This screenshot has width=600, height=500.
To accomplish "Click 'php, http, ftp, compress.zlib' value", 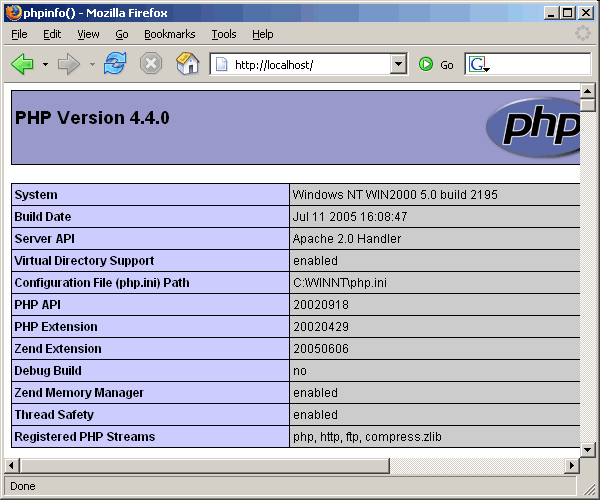I will (x=367, y=436).
